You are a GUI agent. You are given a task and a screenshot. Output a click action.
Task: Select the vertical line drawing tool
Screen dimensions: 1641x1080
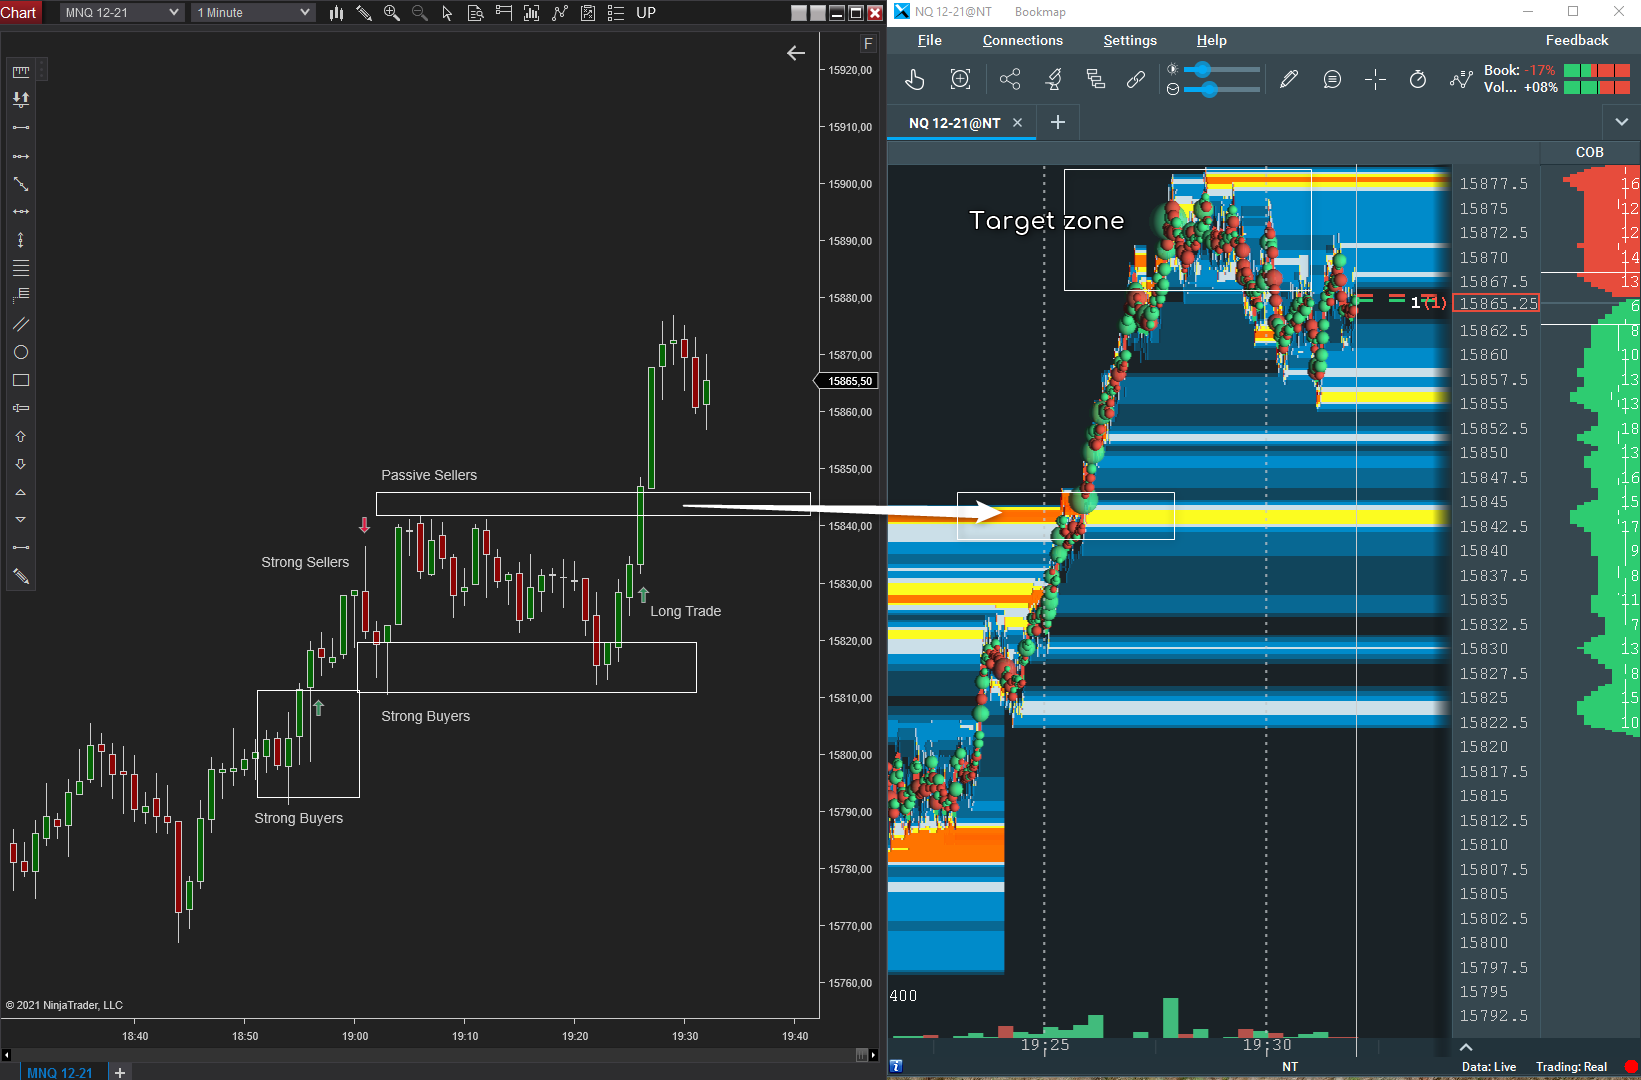(20, 240)
